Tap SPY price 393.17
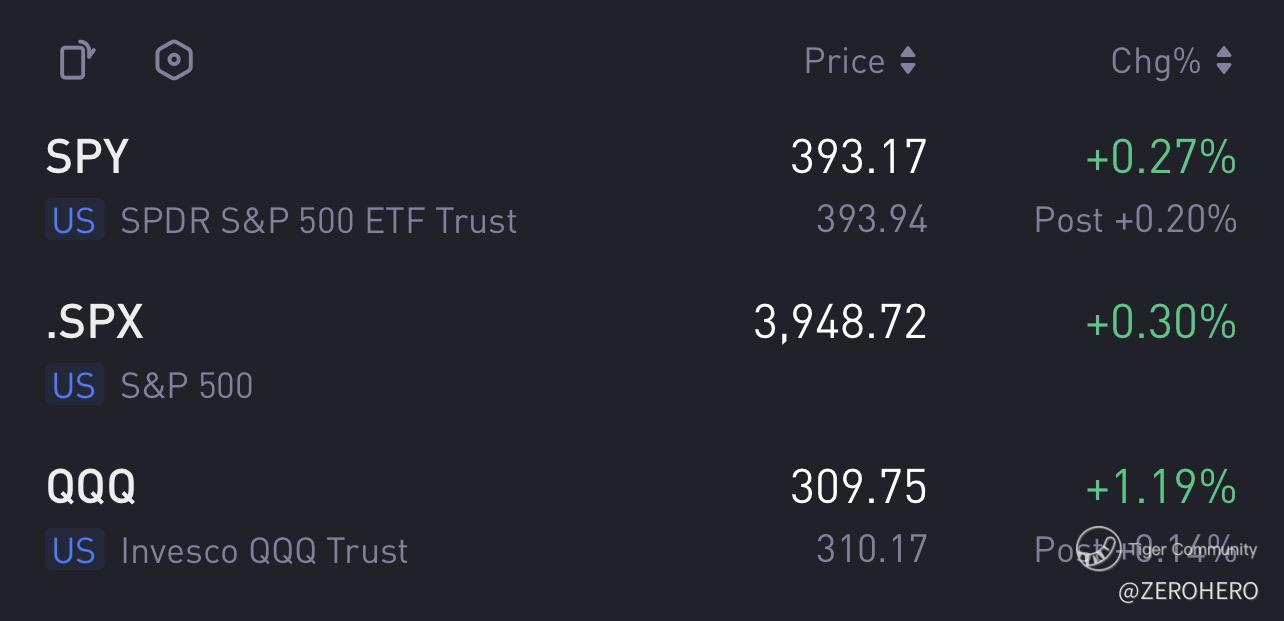This screenshot has width=1284, height=621. pyautogui.click(x=859, y=157)
